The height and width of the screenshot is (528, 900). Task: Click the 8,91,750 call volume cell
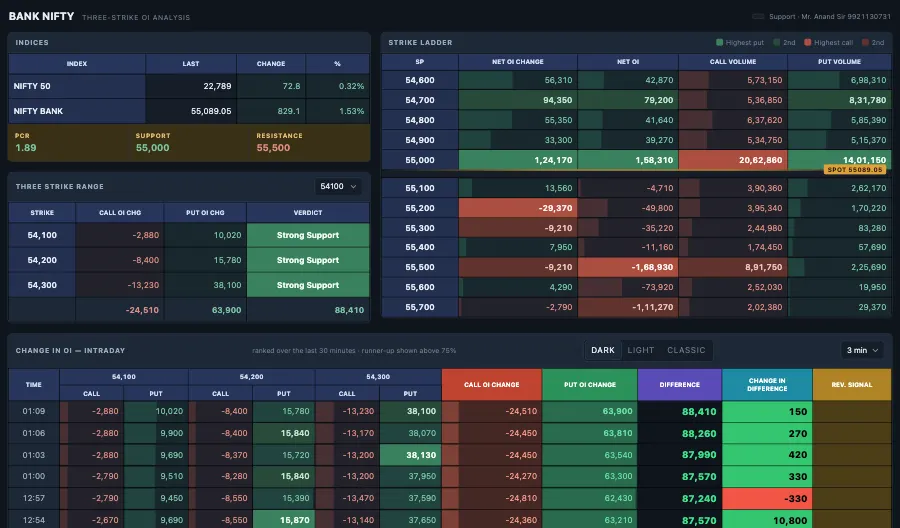(733, 267)
